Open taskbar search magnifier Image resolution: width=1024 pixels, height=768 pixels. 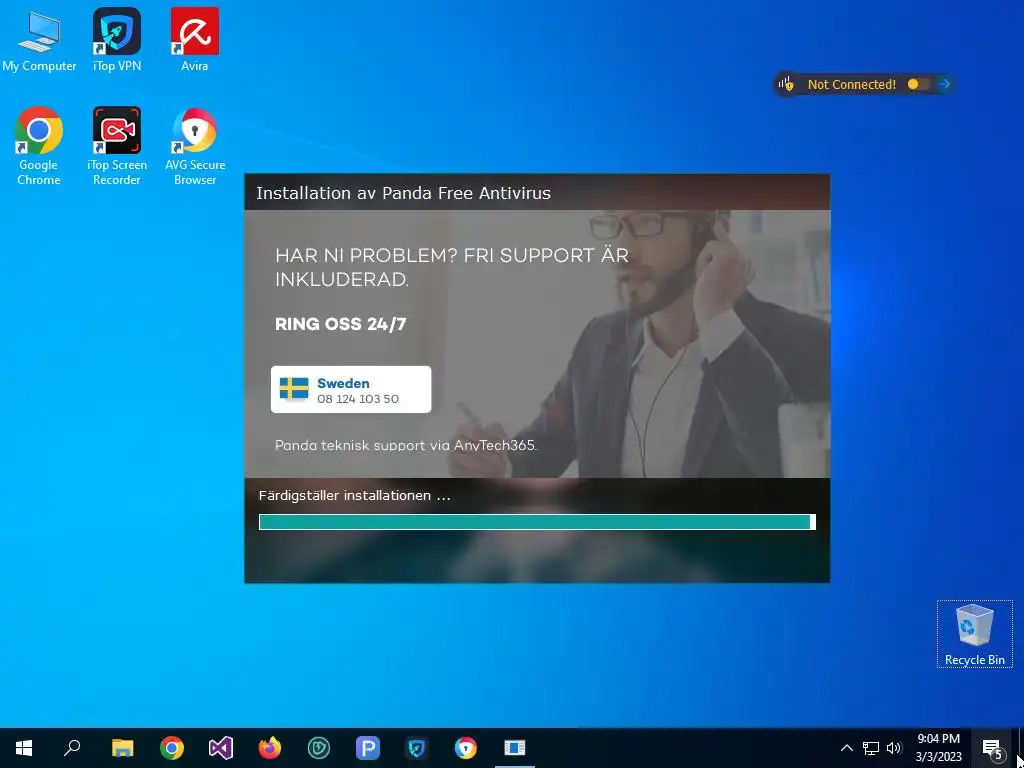click(72, 748)
